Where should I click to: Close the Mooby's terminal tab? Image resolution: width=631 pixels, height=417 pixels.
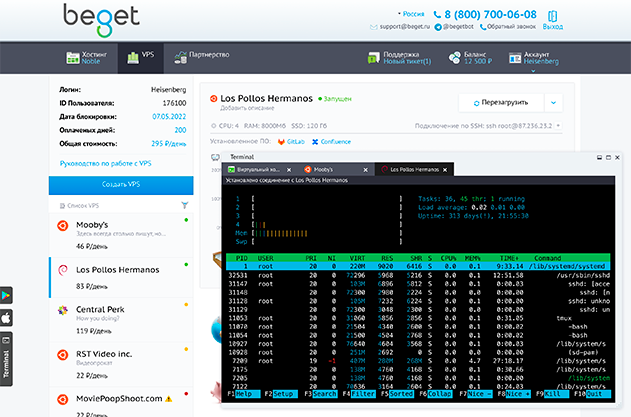click(x=365, y=170)
